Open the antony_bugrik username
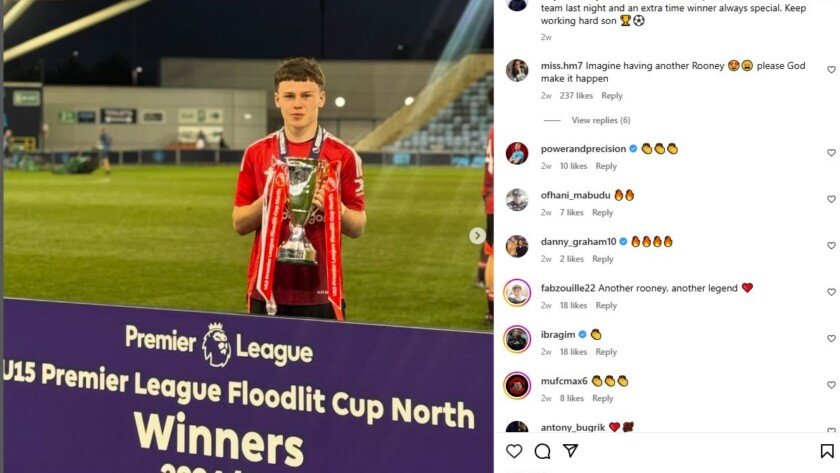The width and height of the screenshot is (840, 473). 573,427
